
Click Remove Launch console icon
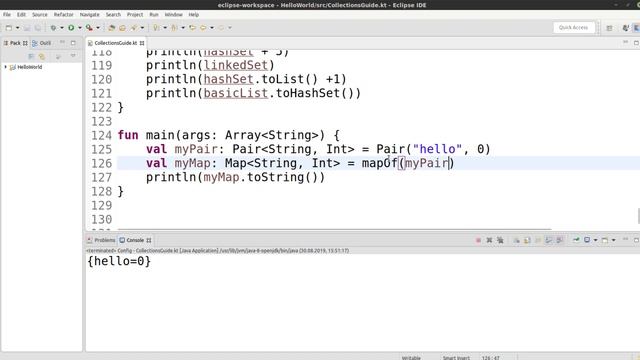(x=489, y=240)
